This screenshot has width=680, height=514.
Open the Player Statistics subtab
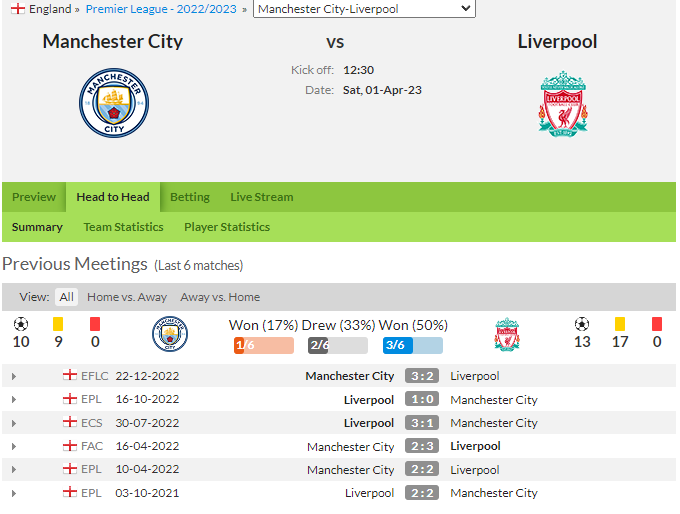coord(227,227)
